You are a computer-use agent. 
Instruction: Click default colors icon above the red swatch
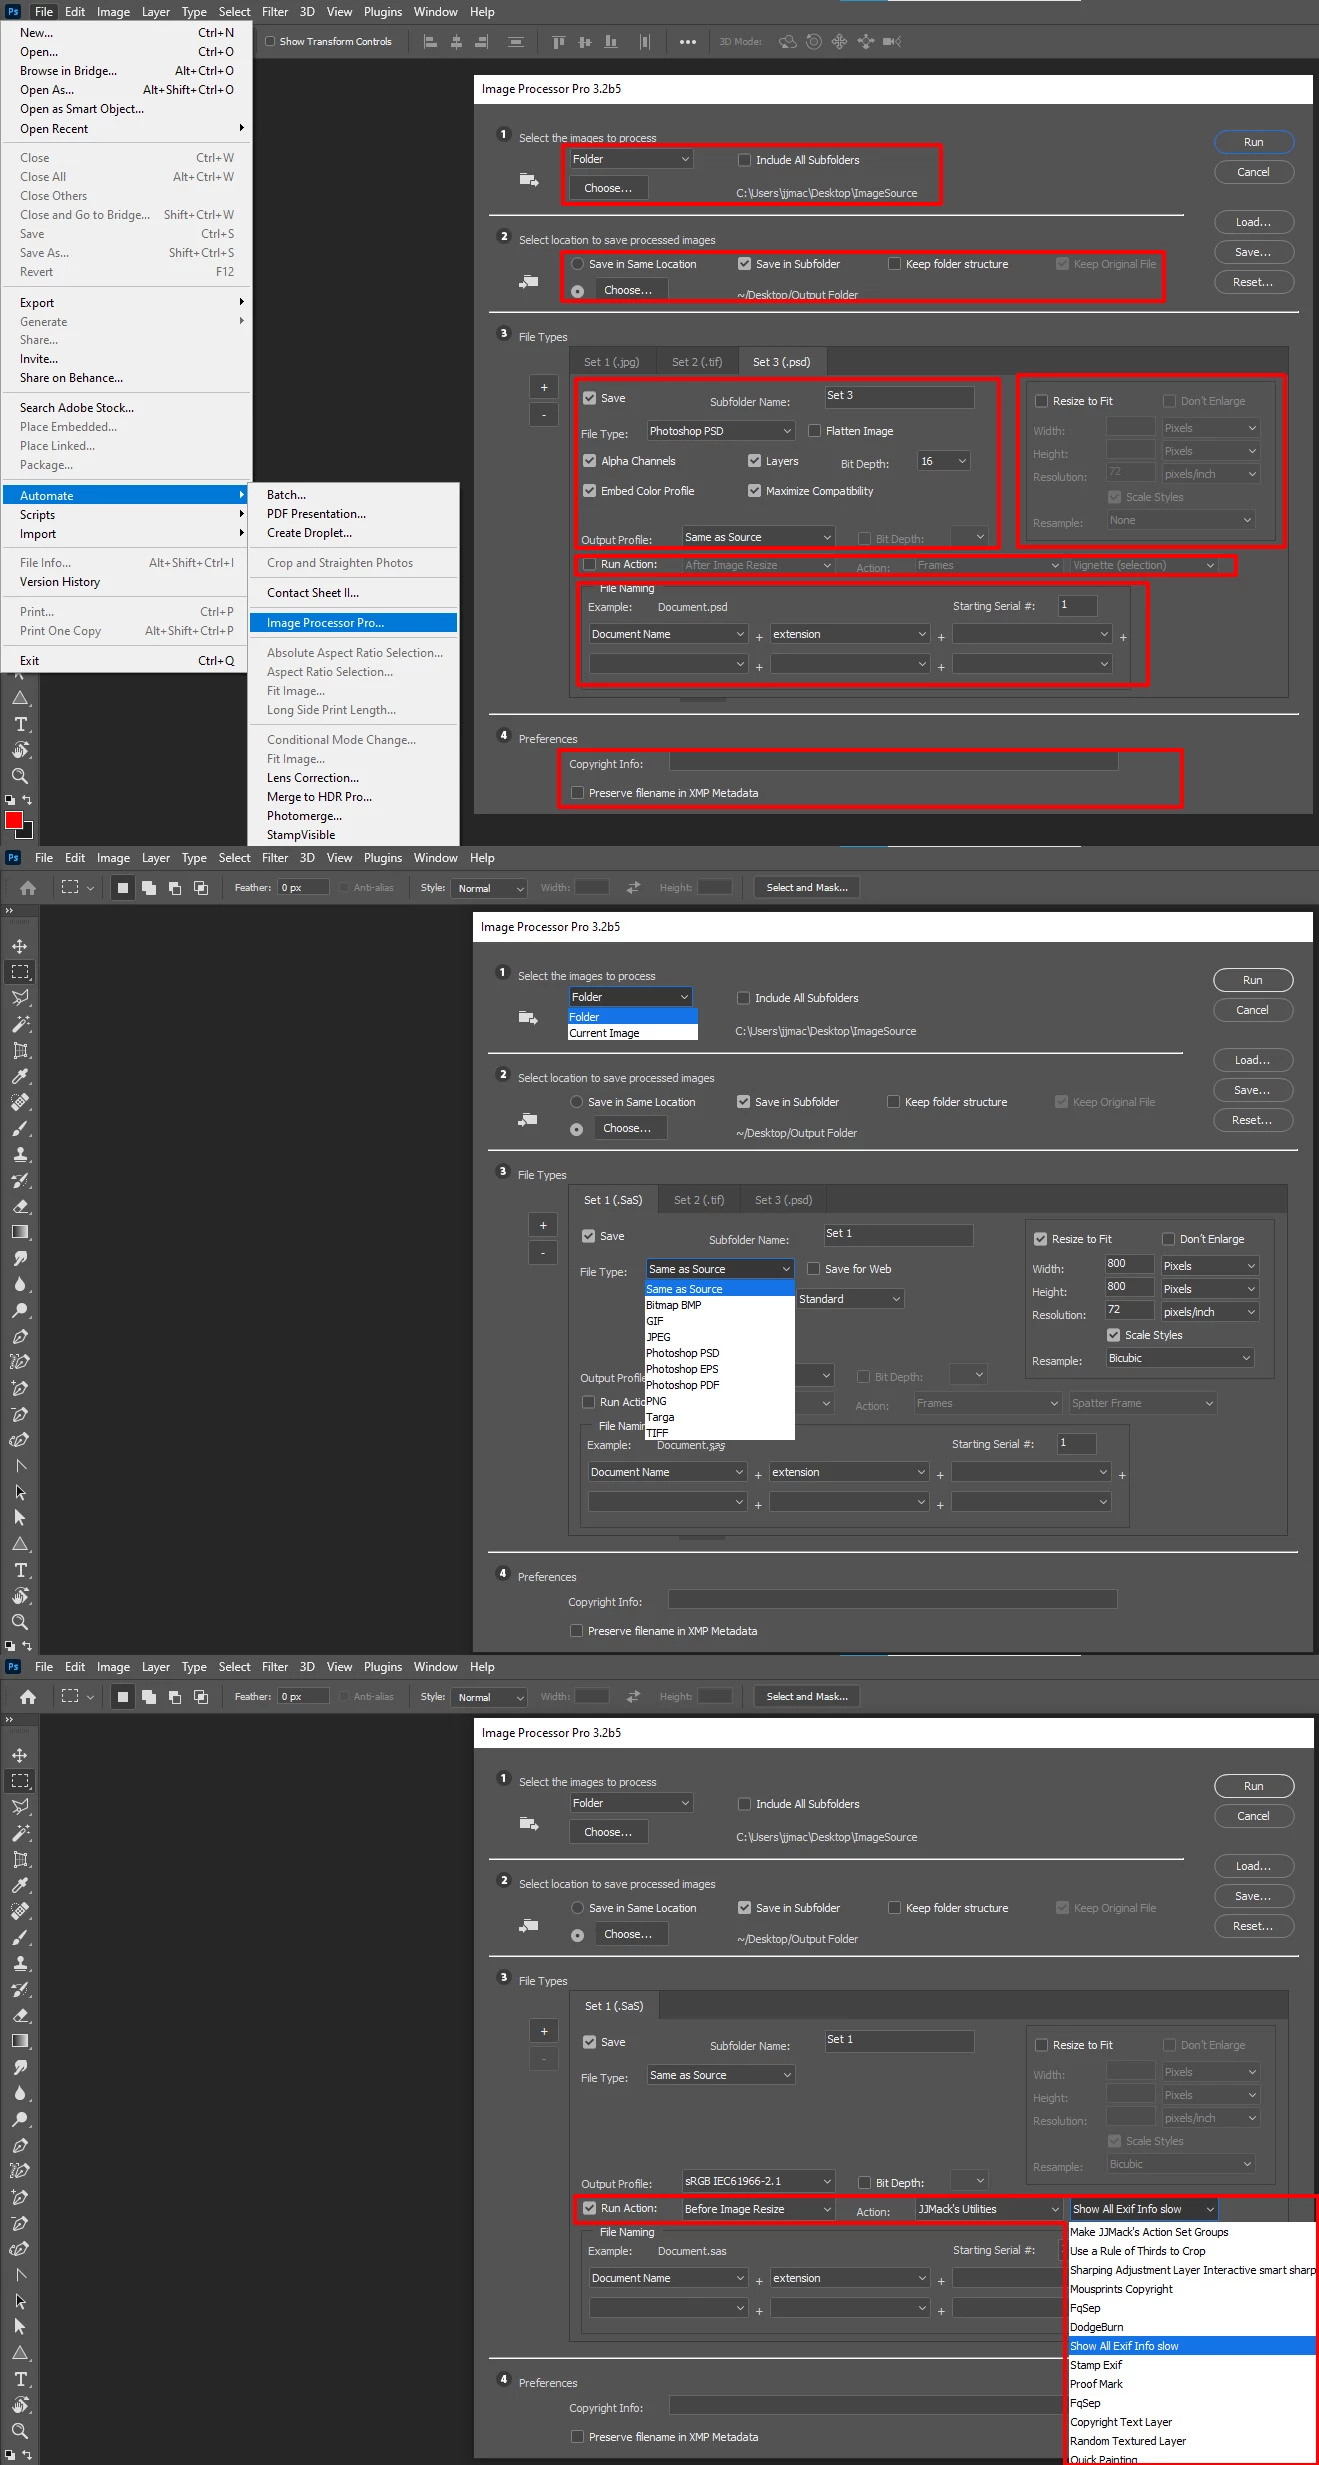(10, 800)
